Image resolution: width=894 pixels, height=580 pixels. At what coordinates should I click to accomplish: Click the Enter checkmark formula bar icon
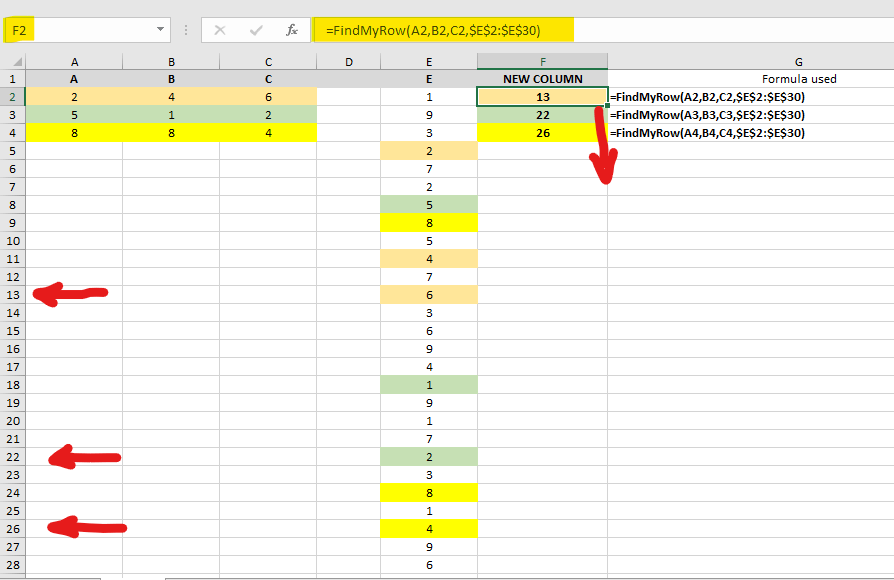tap(256, 30)
